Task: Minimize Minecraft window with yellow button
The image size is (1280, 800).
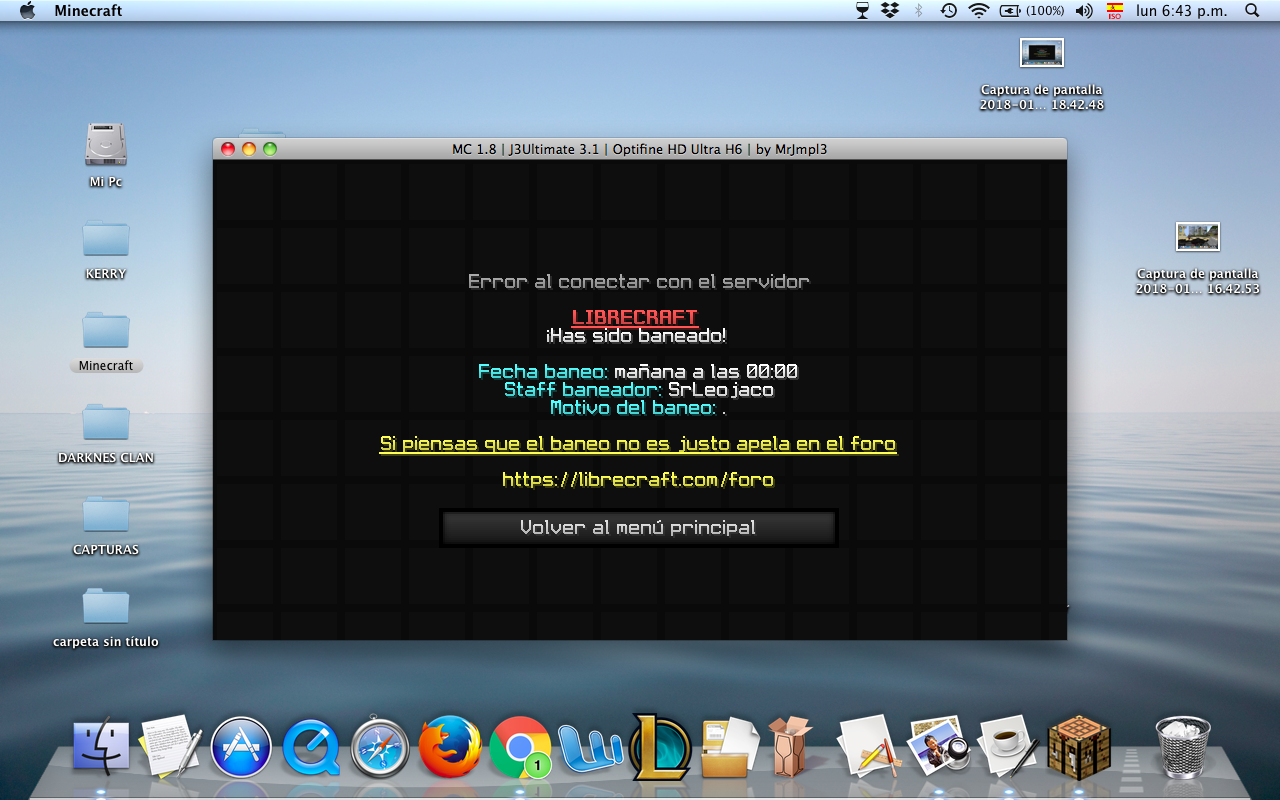Action: [249, 149]
